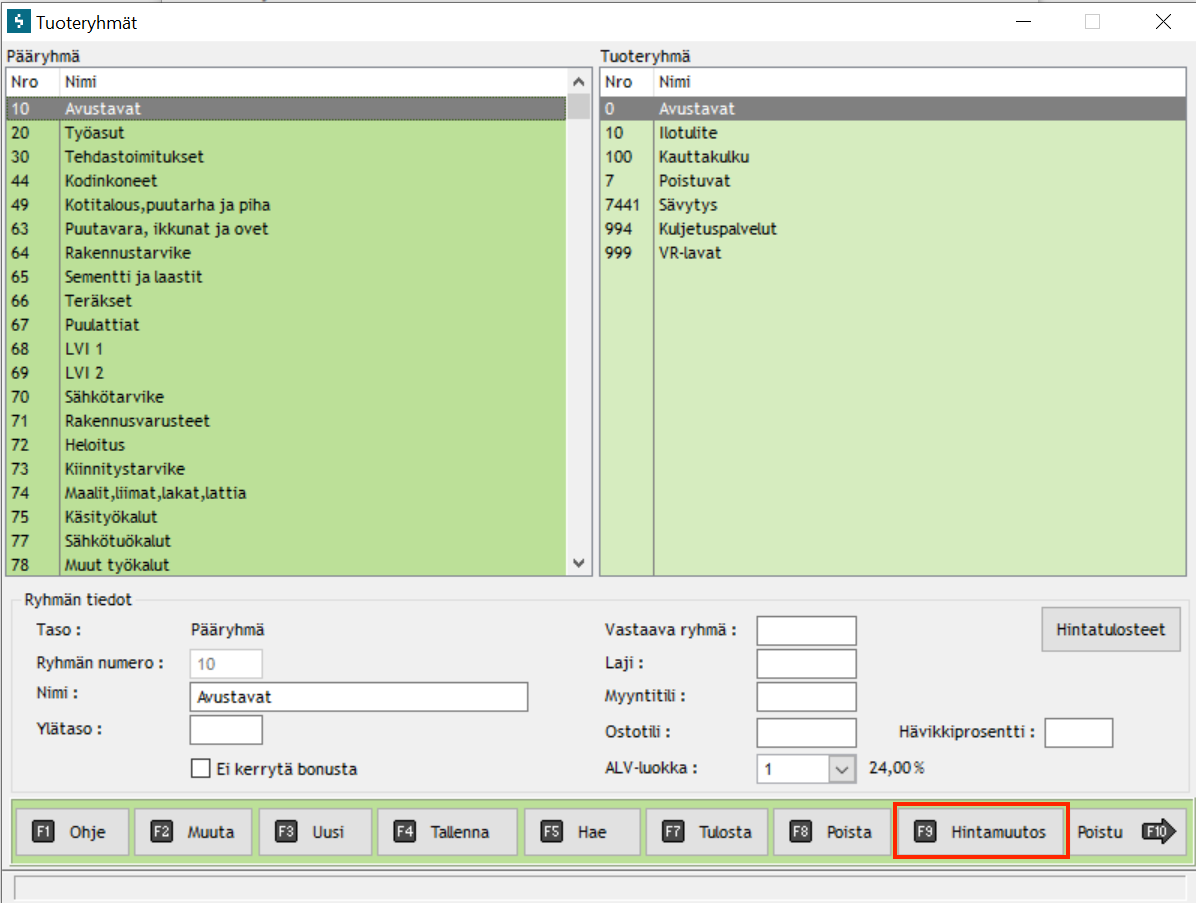Save with the F4 Tallenna button
1196x903 pixels.
pyautogui.click(x=446, y=832)
